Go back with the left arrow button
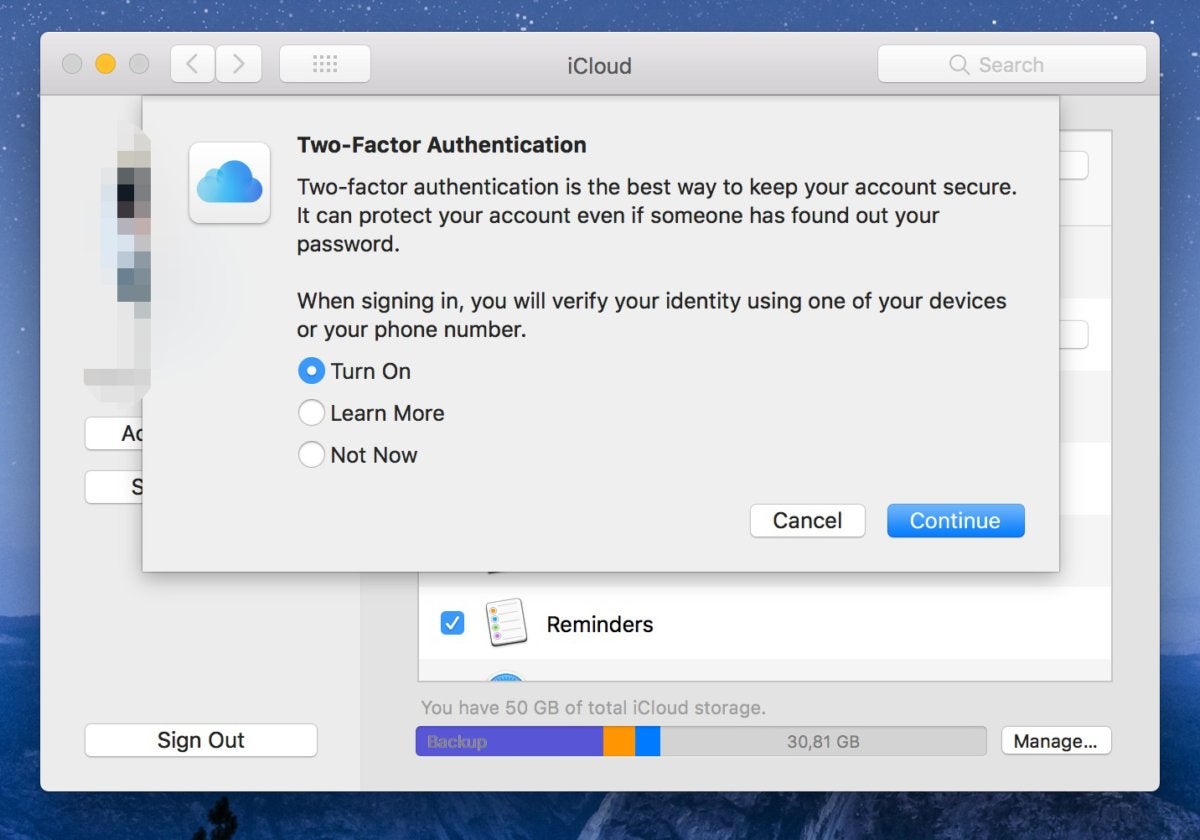The height and width of the screenshot is (840, 1200). point(192,65)
